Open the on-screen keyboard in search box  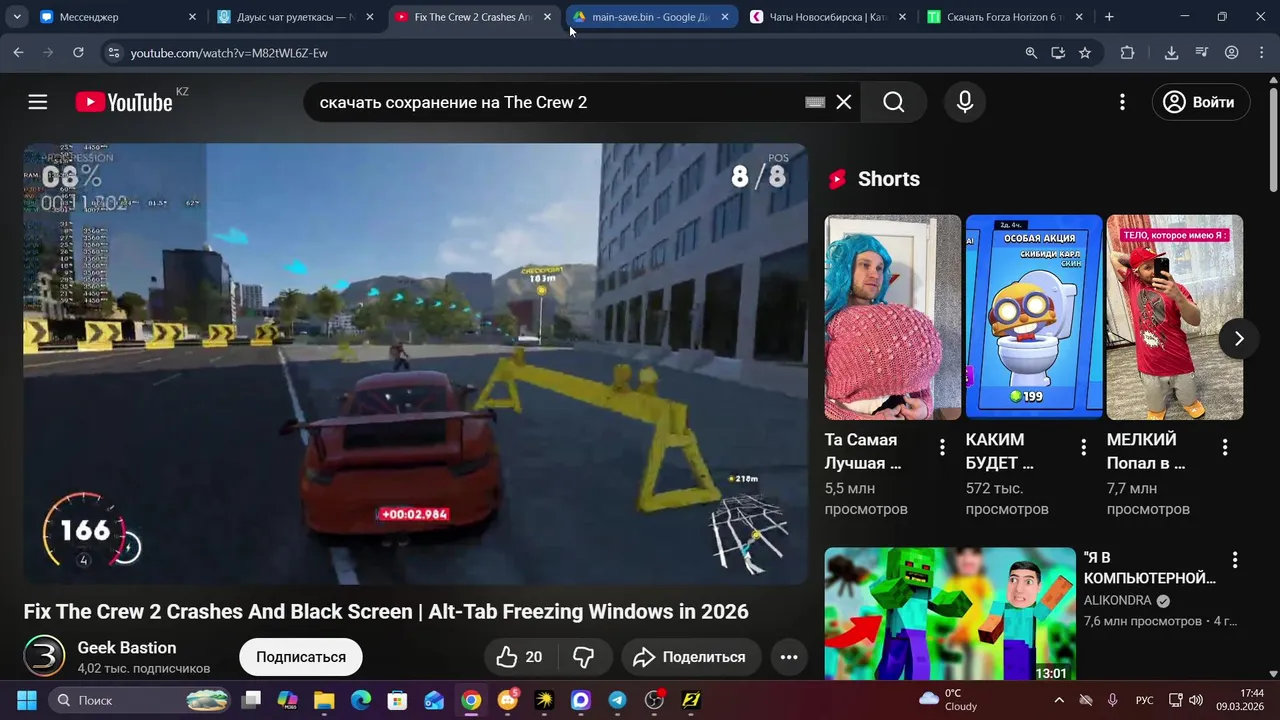(x=815, y=102)
